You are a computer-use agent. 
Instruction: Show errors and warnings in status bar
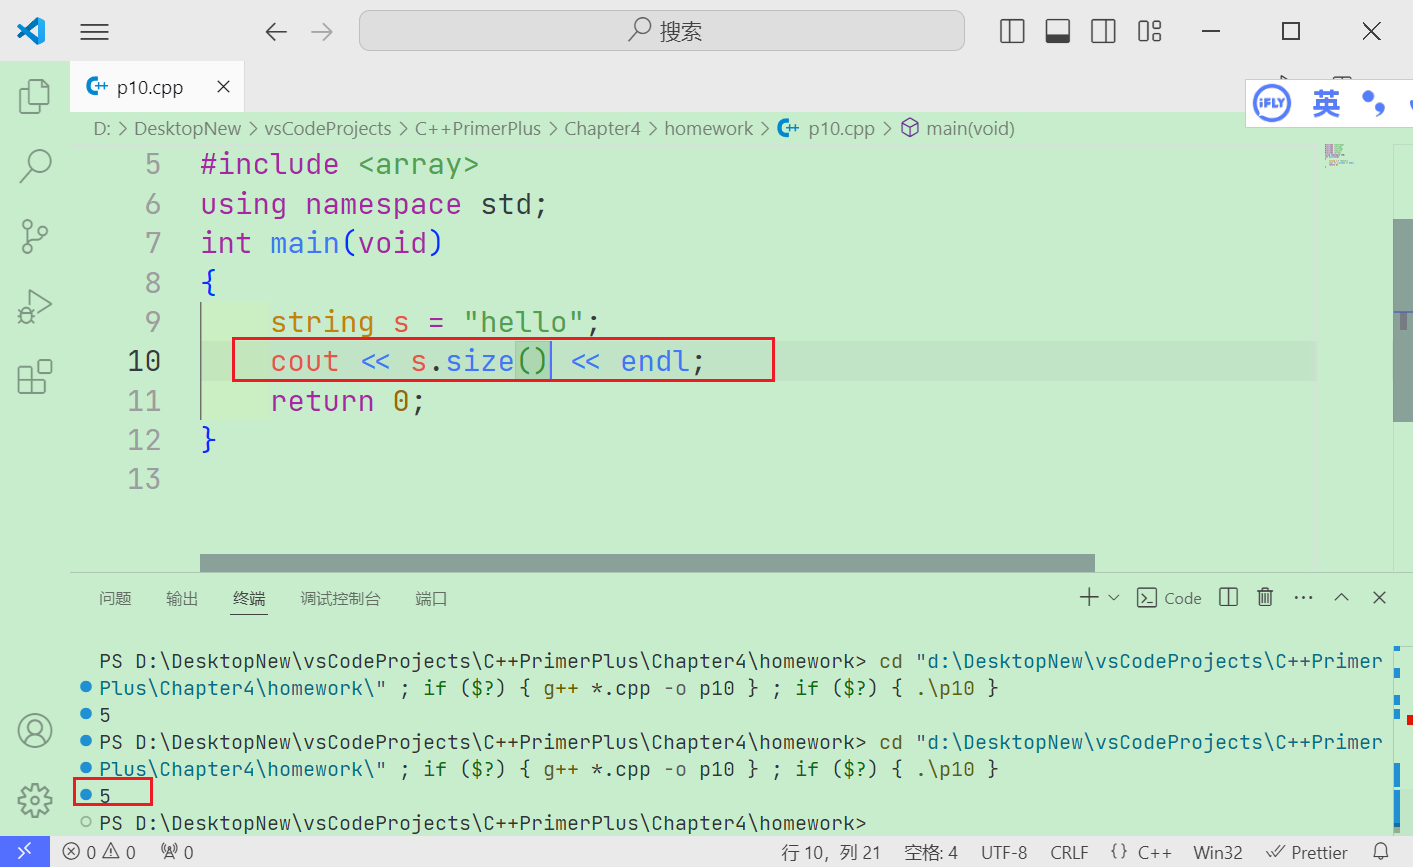tap(99, 853)
